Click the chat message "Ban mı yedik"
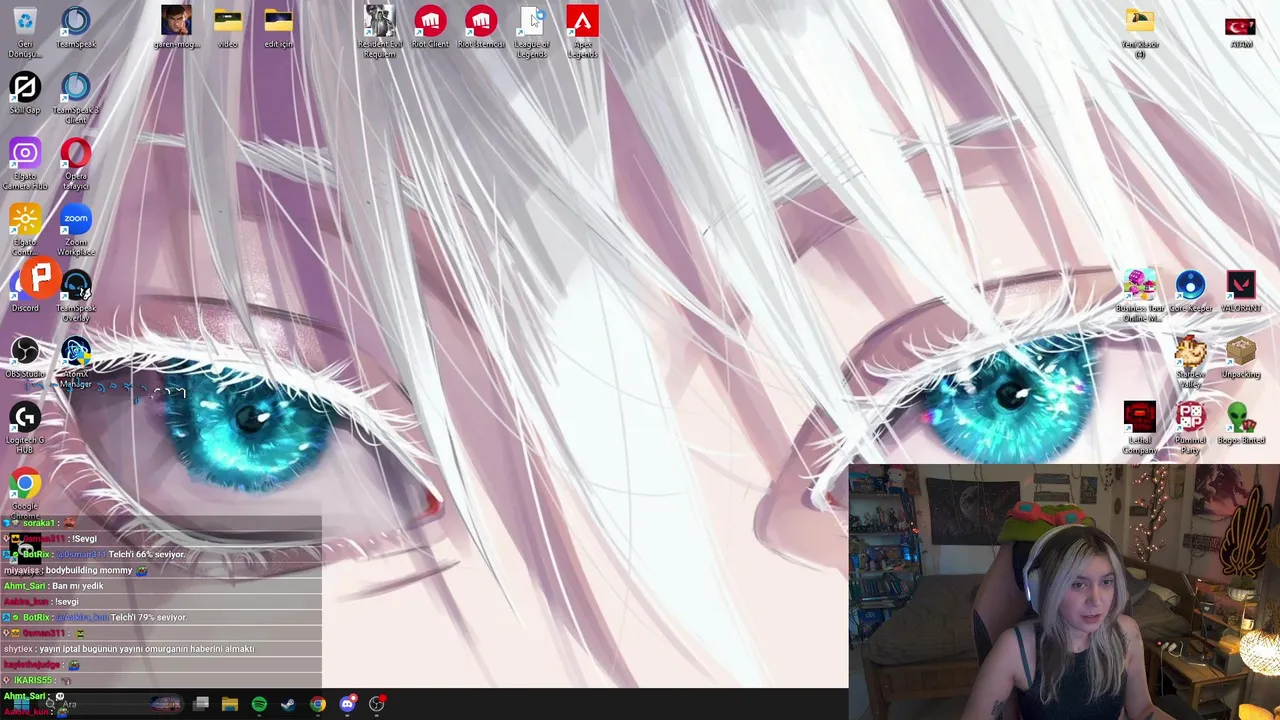 pos(78,586)
